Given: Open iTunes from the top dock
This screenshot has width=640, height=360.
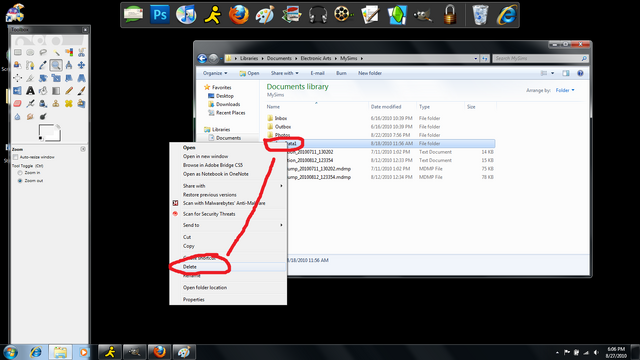Looking at the screenshot, I should 186,15.
